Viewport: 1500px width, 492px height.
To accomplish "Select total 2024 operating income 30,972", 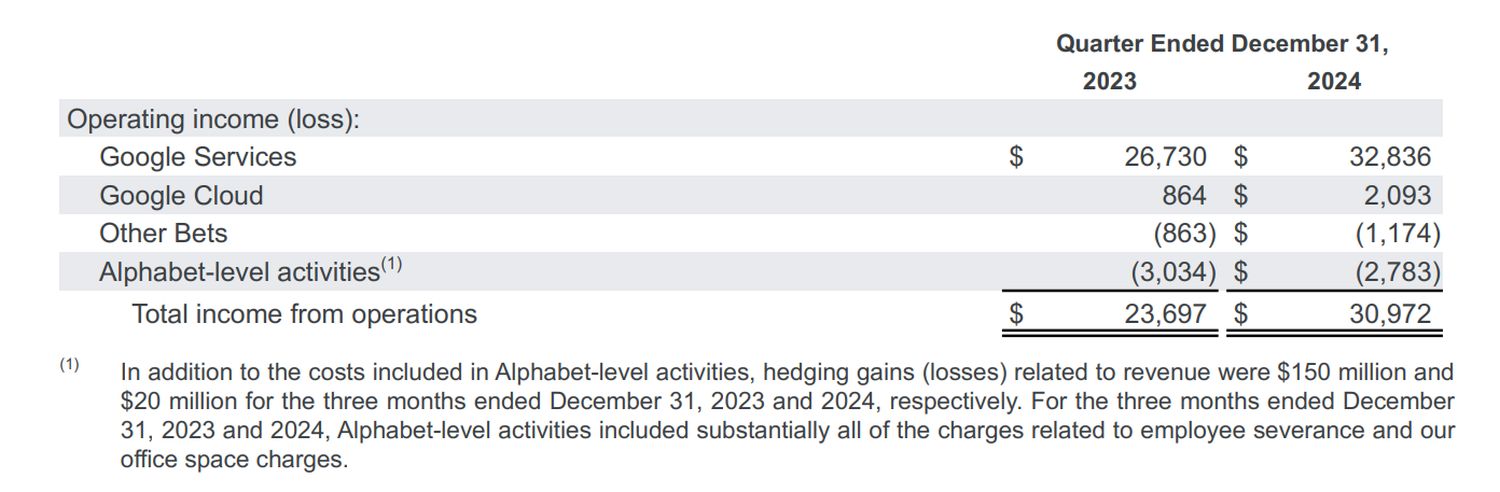I will coord(1391,314).
